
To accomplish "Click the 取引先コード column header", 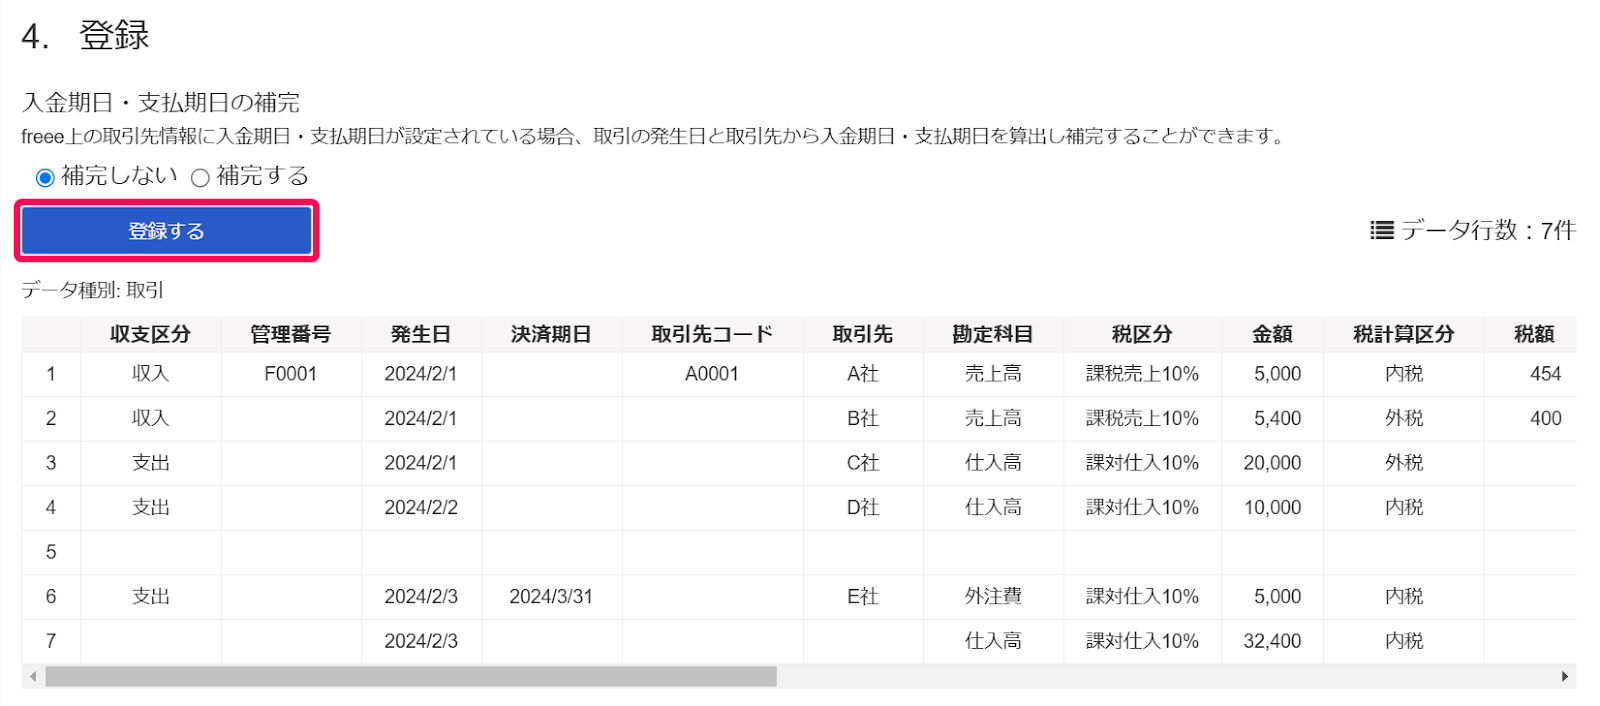I will click(x=712, y=335).
